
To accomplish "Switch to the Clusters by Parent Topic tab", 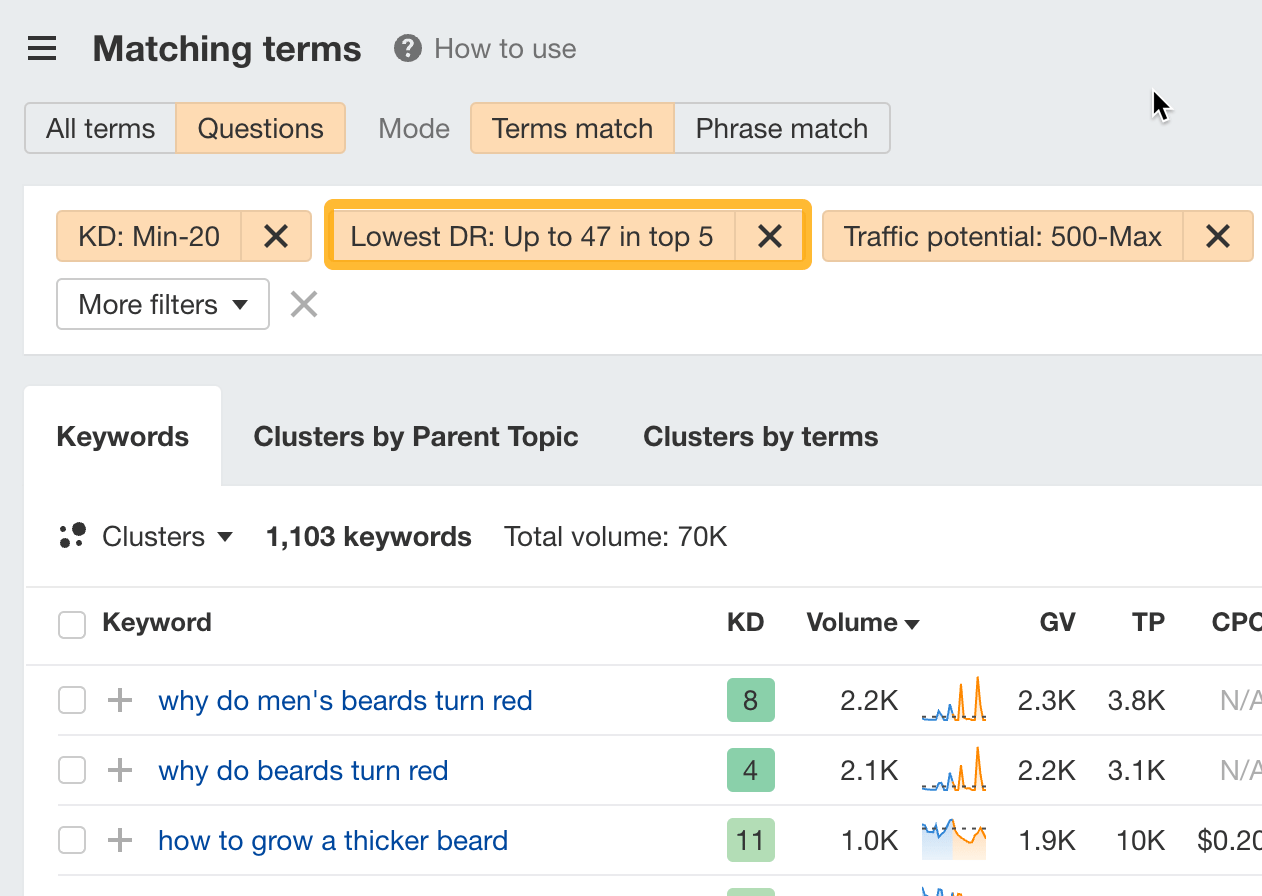I will (416, 436).
